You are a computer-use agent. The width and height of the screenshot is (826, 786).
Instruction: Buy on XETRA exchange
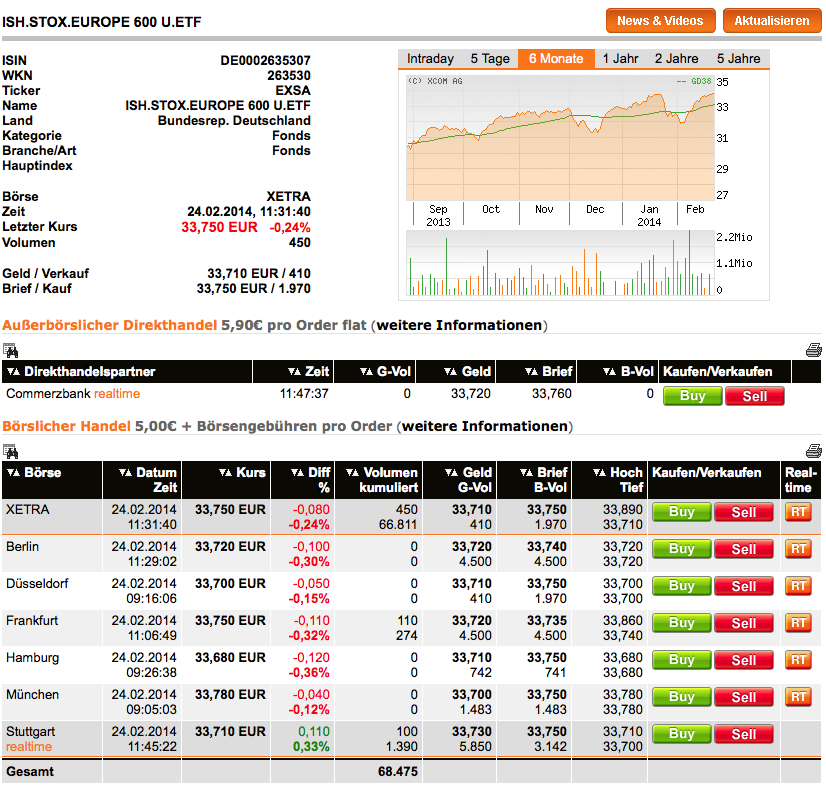[682, 512]
